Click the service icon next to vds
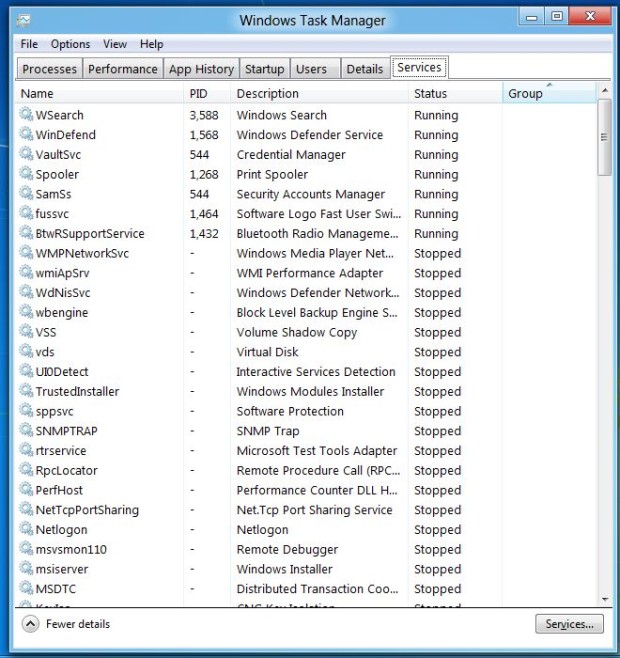Screen dimensions: 620x658 pos(26,351)
